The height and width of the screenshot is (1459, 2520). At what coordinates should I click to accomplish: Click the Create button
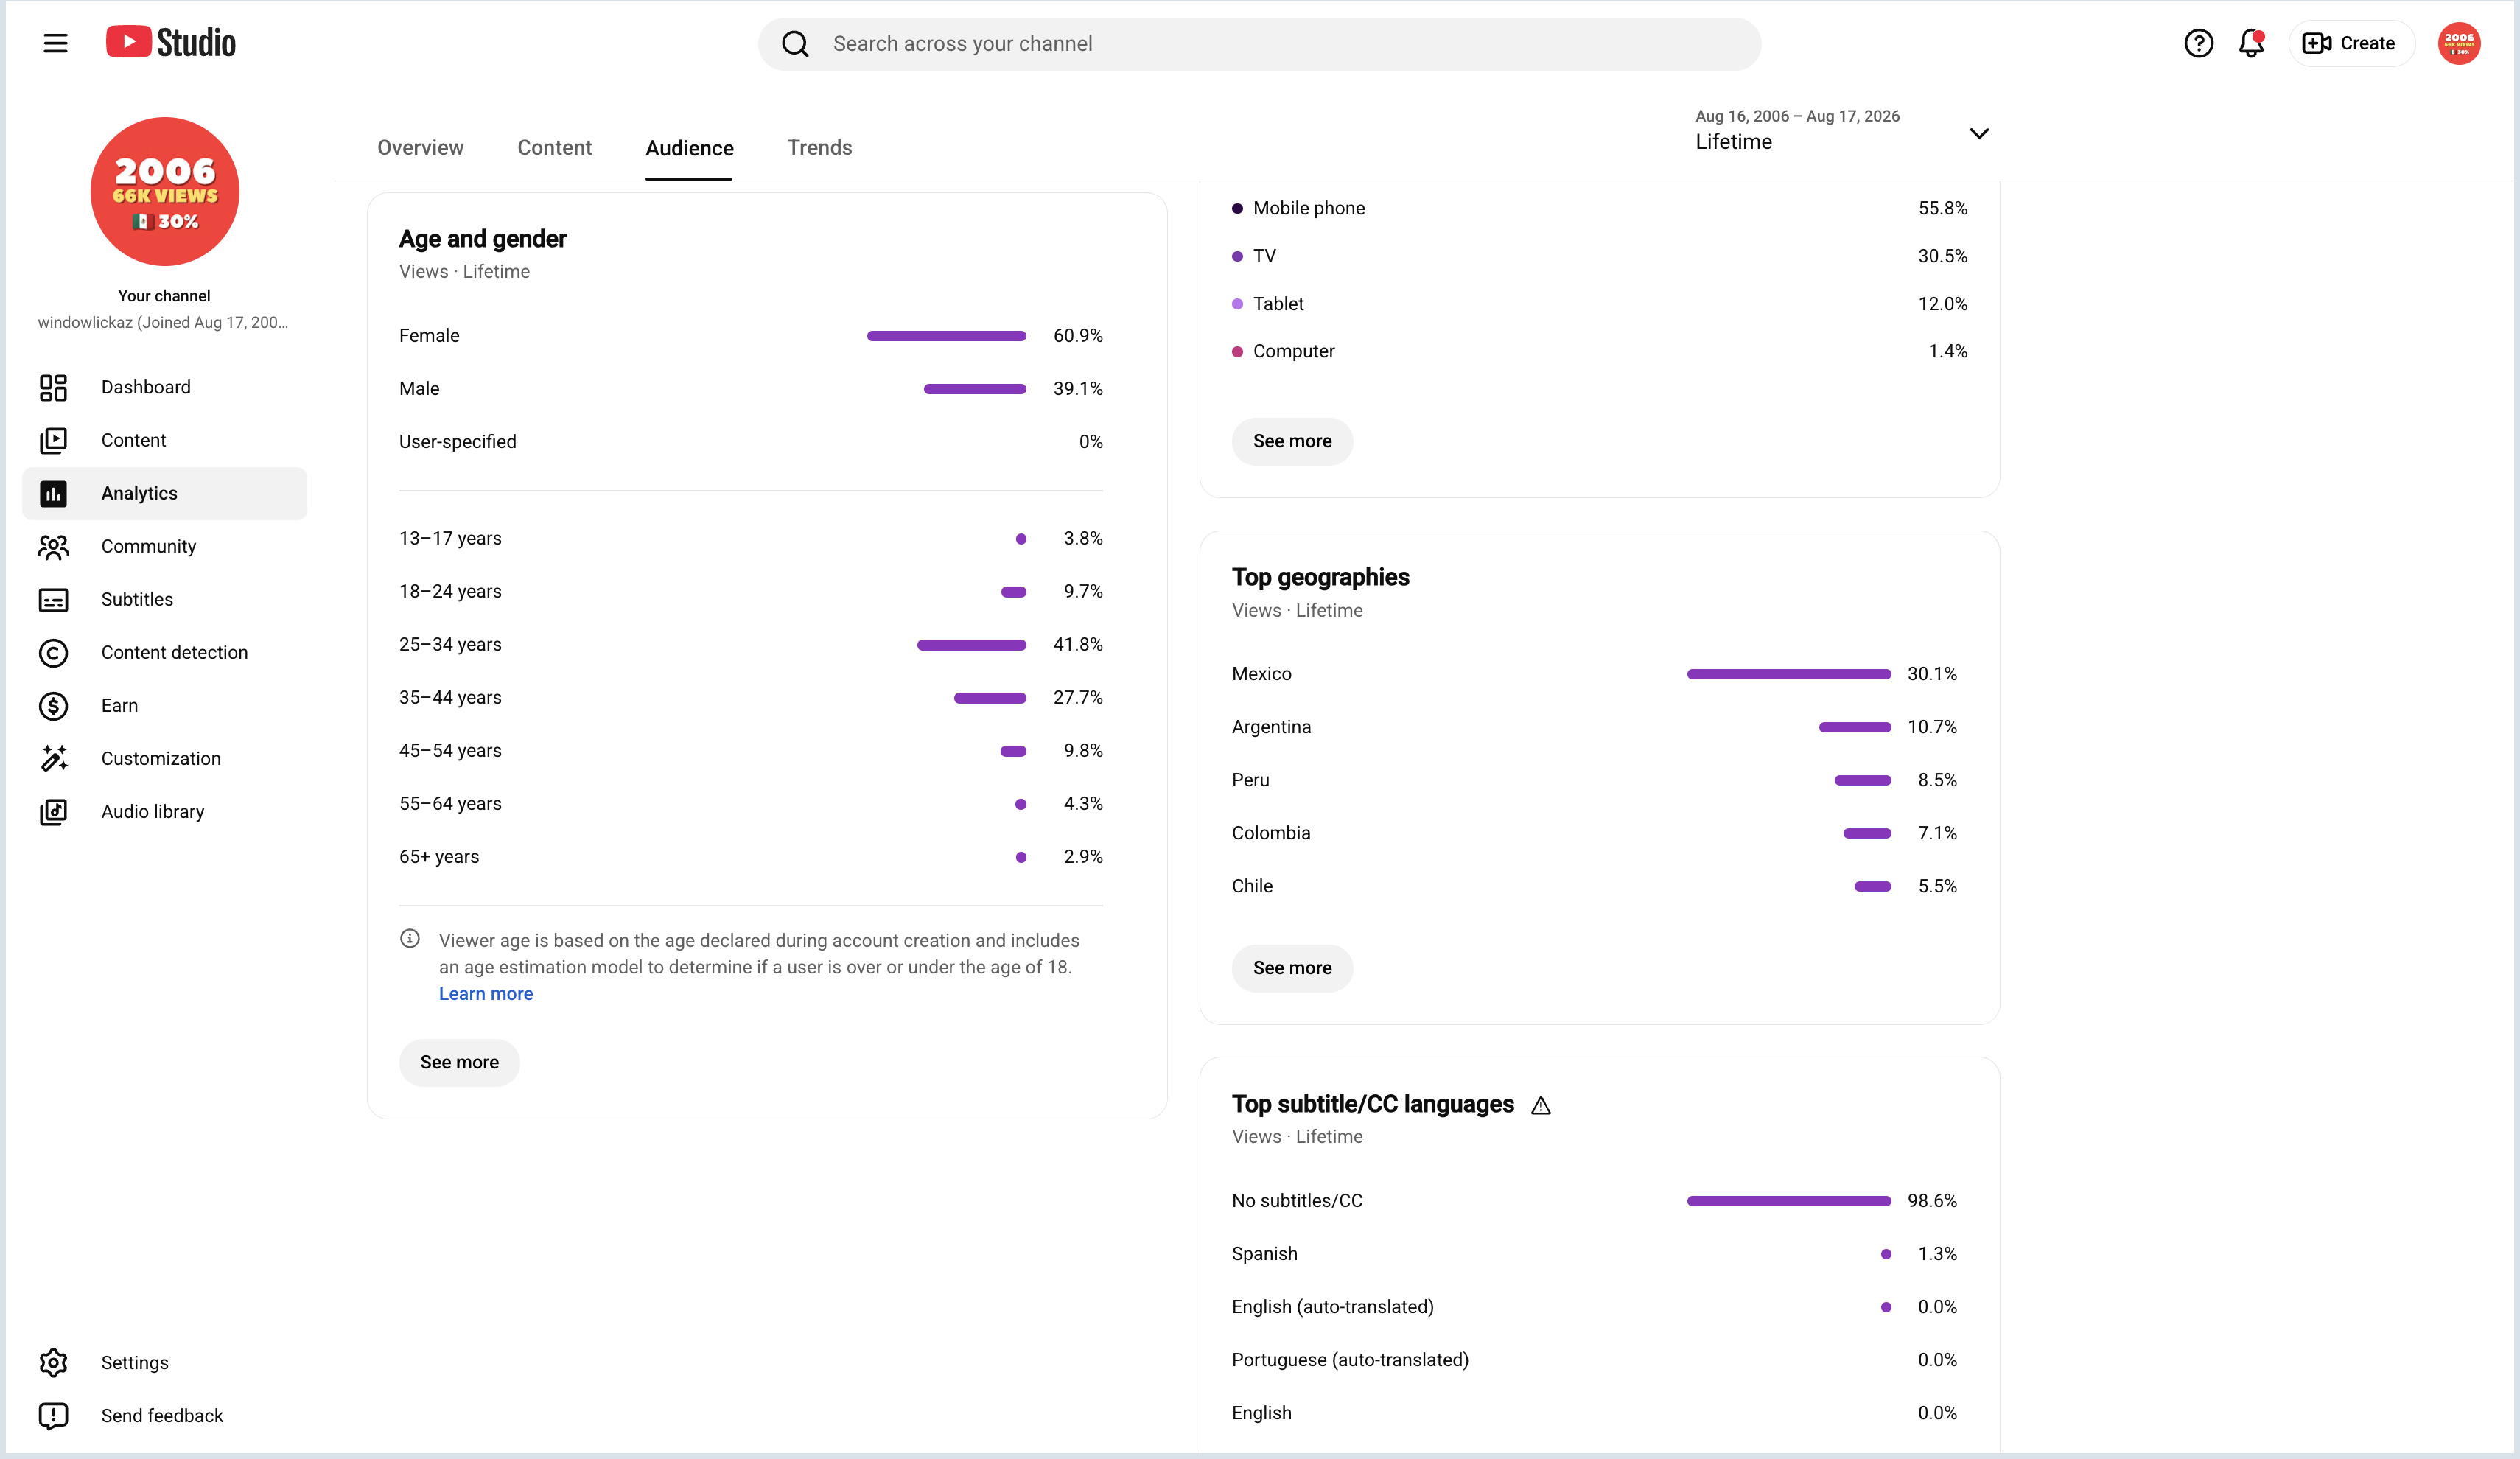click(2350, 43)
